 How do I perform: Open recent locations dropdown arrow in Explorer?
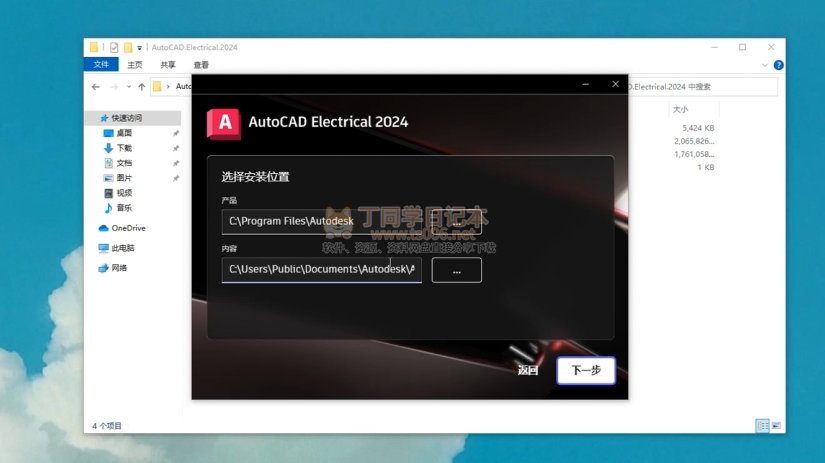click(128, 87)
